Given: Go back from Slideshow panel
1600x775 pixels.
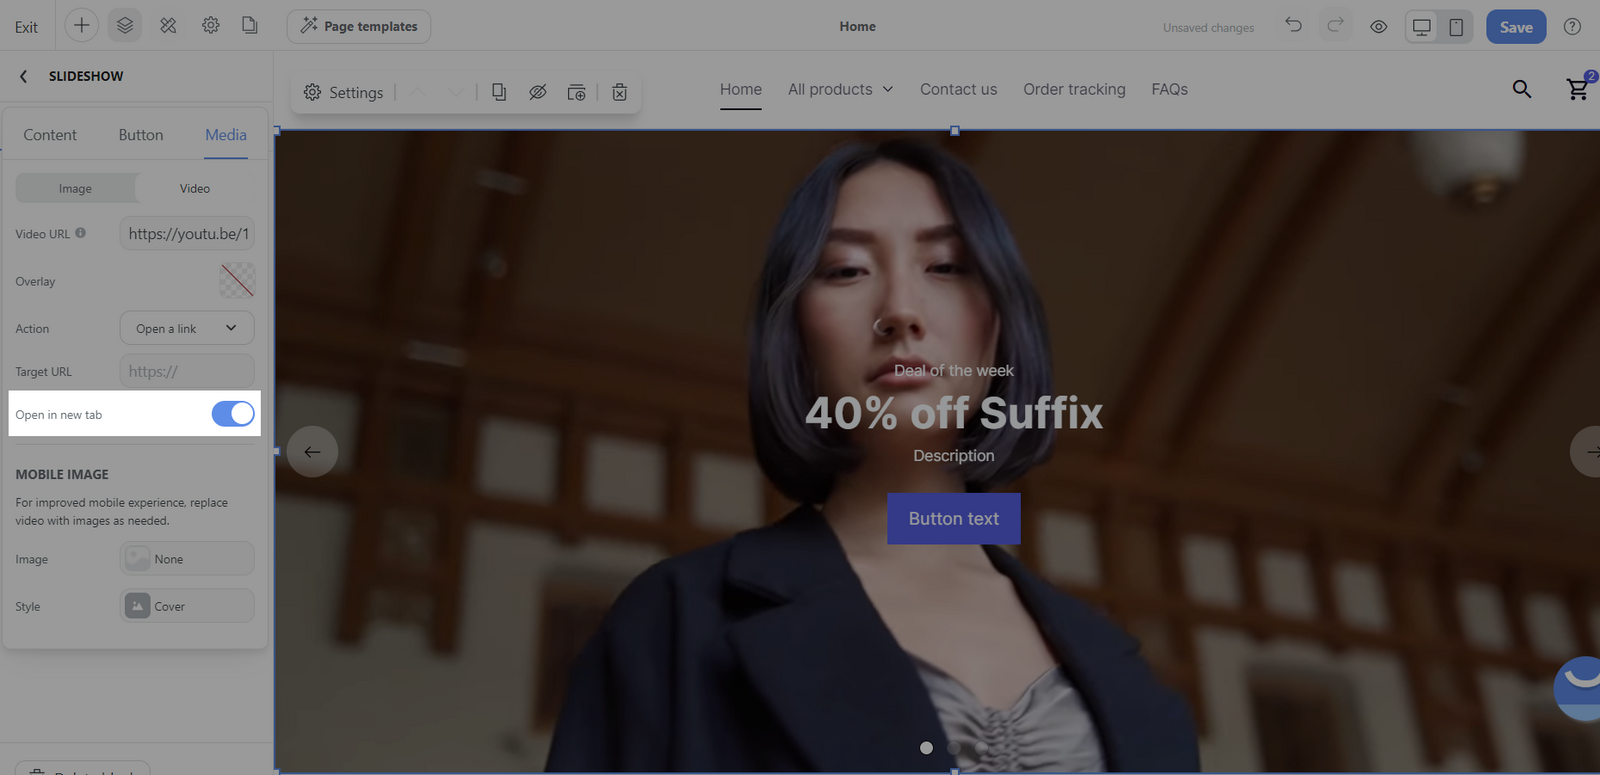Looking at the screenshot, I should 23,76.
